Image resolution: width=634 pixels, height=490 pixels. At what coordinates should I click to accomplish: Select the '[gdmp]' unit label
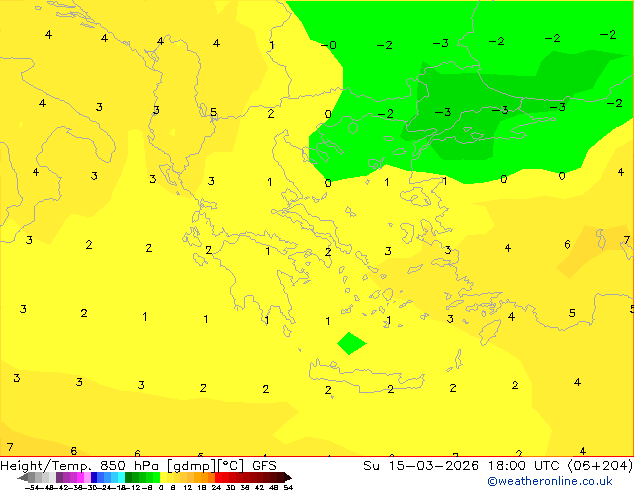[x=192, y=466]
